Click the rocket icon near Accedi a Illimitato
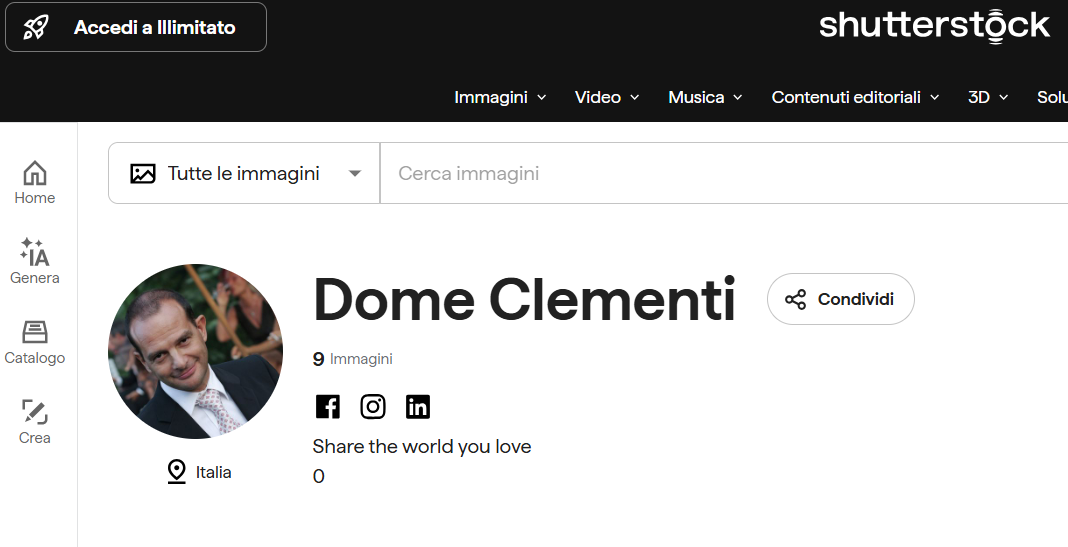 [x=35, y=27]
